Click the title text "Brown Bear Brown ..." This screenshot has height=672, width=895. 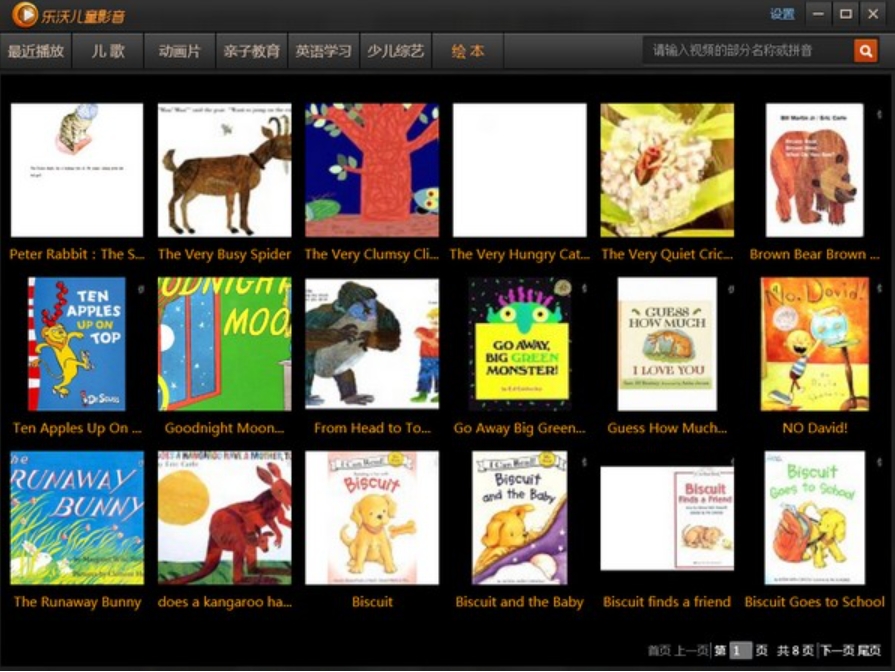815,254
